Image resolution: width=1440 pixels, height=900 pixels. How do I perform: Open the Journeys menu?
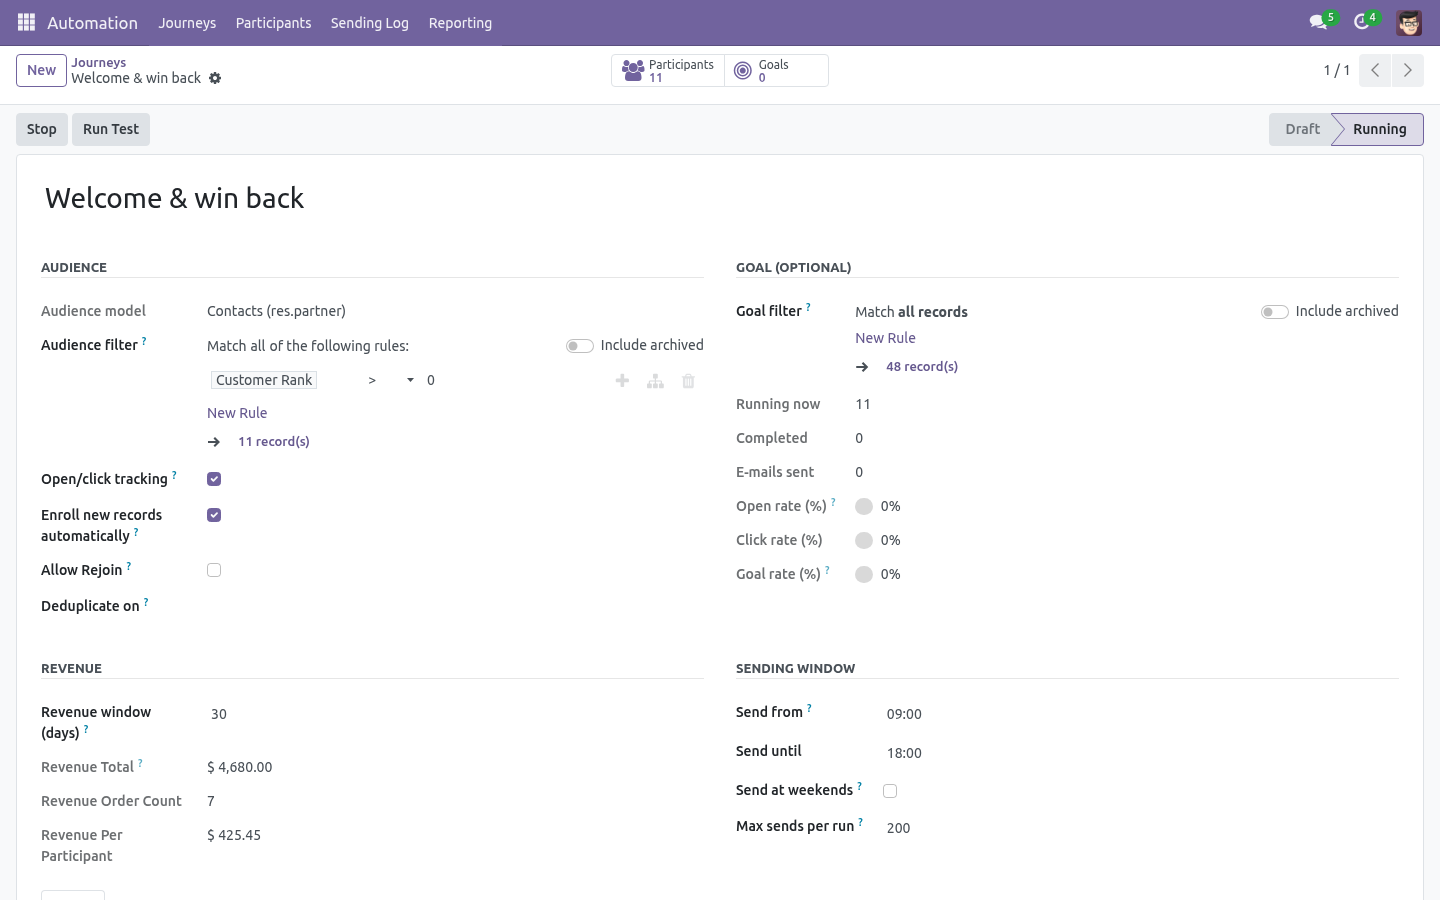pos(187,22)
